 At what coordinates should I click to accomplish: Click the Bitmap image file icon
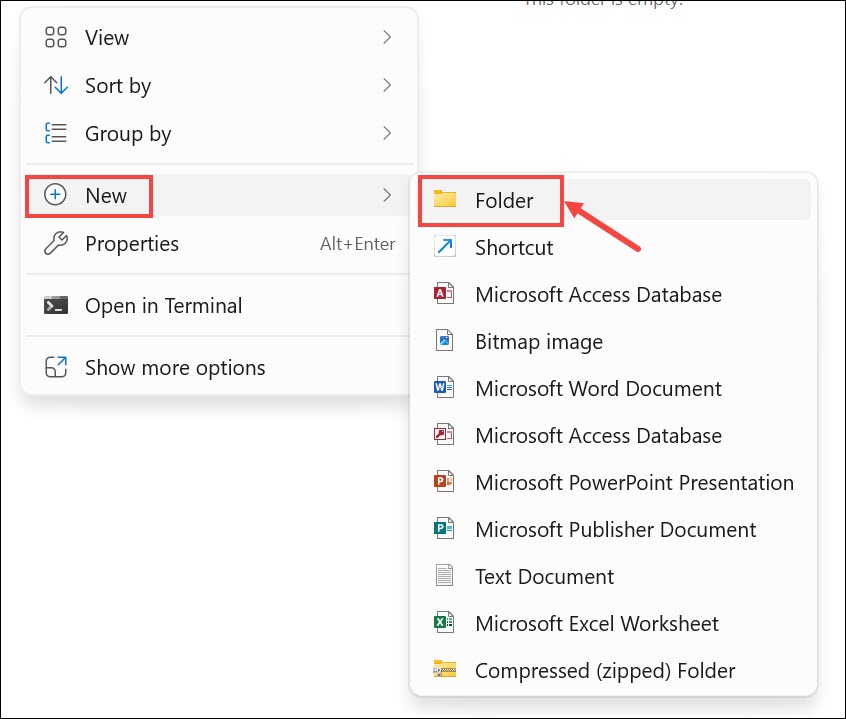click(445, 341)
